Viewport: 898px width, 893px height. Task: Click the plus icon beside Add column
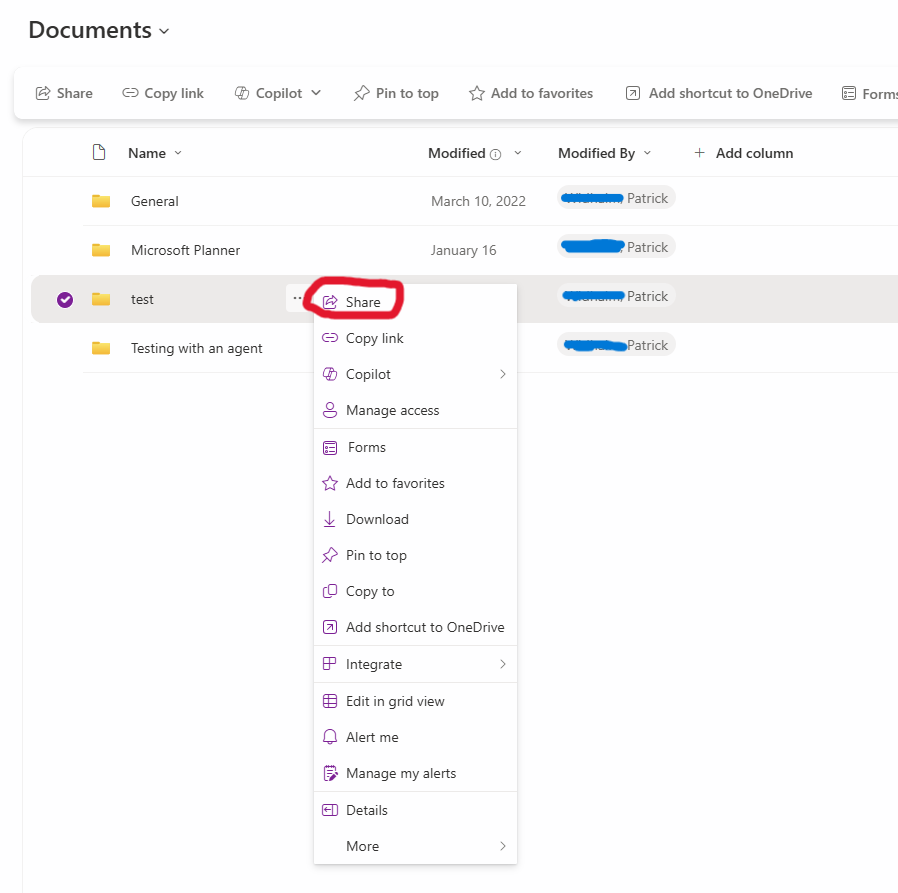coord(699,153)
